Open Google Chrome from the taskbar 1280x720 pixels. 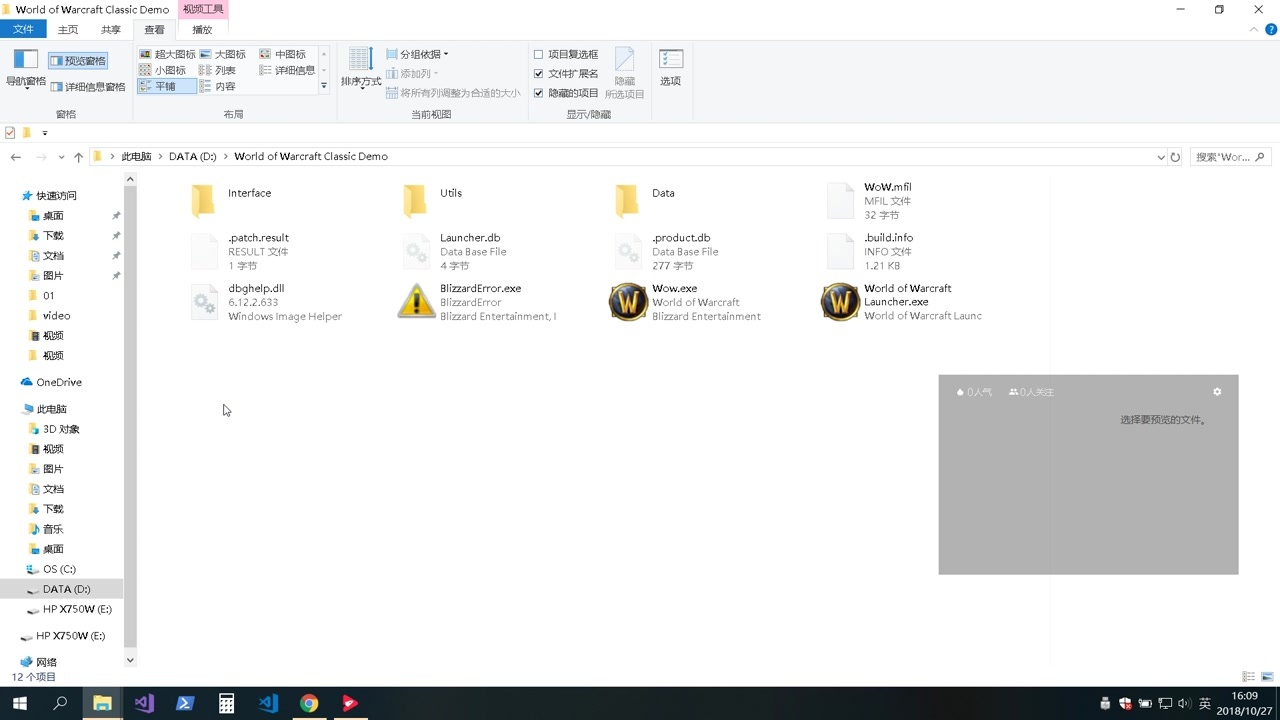pyautogui.click(x=309, y=703)
